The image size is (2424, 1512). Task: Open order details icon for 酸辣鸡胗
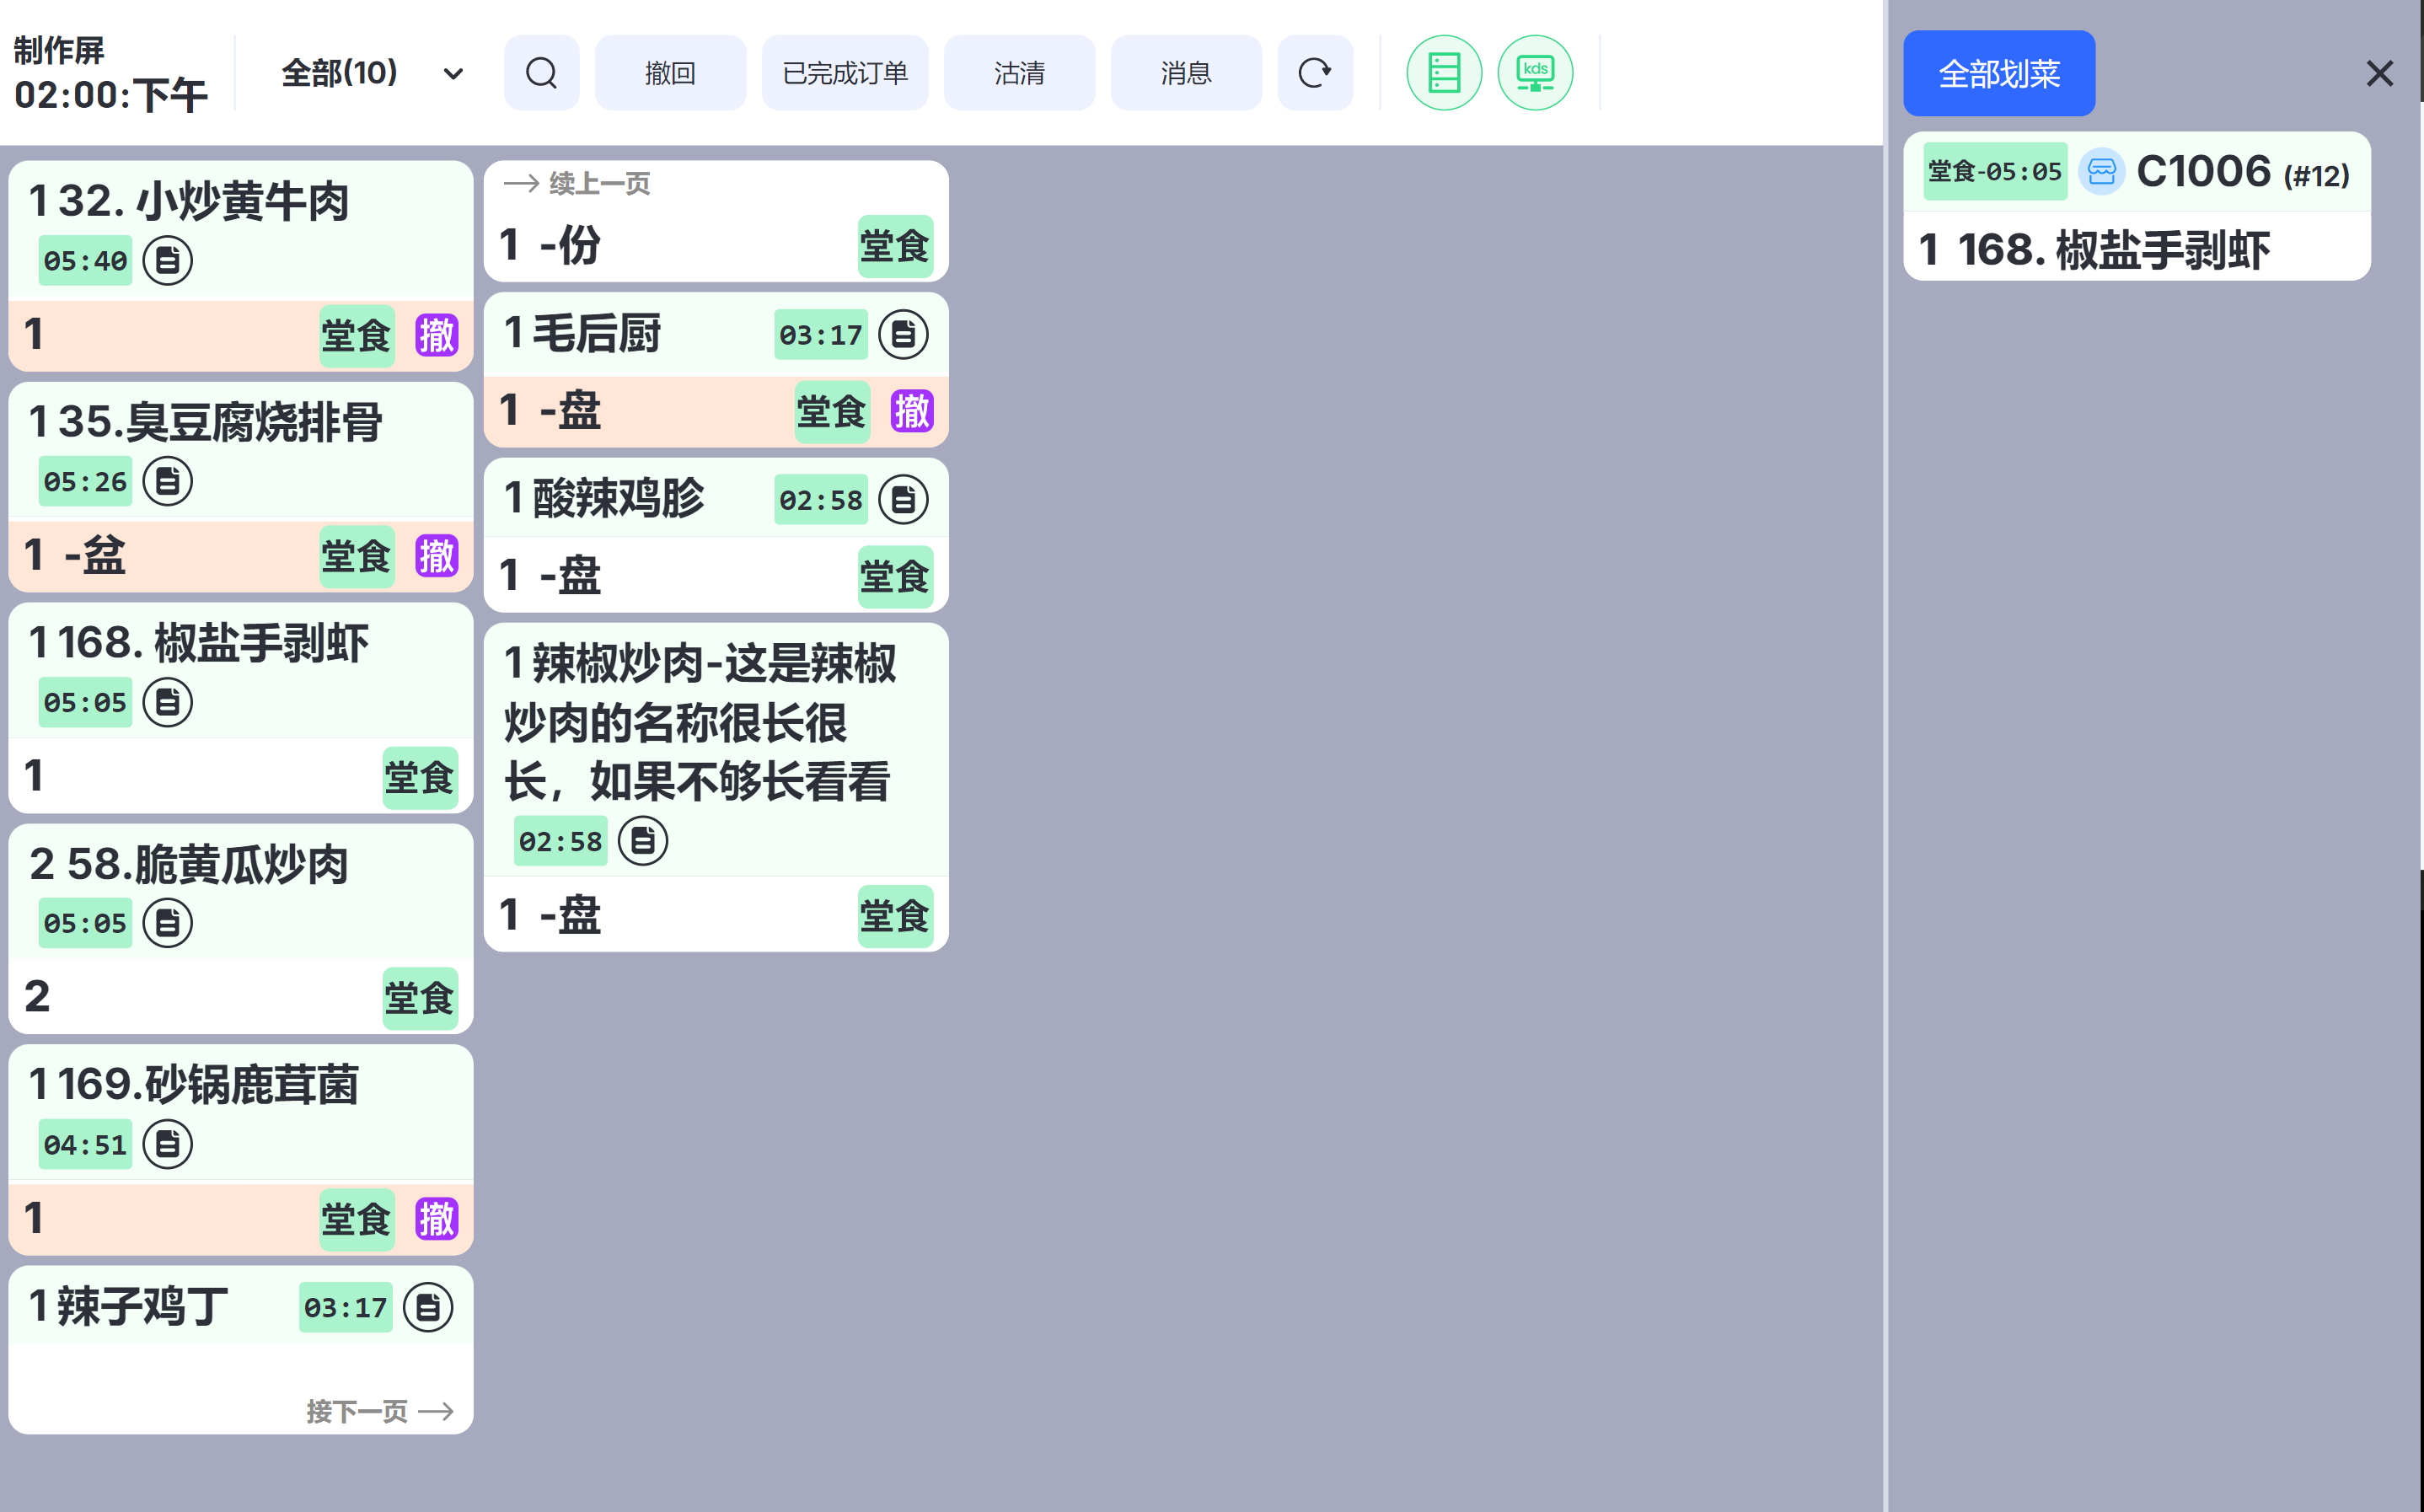[902, 499]
